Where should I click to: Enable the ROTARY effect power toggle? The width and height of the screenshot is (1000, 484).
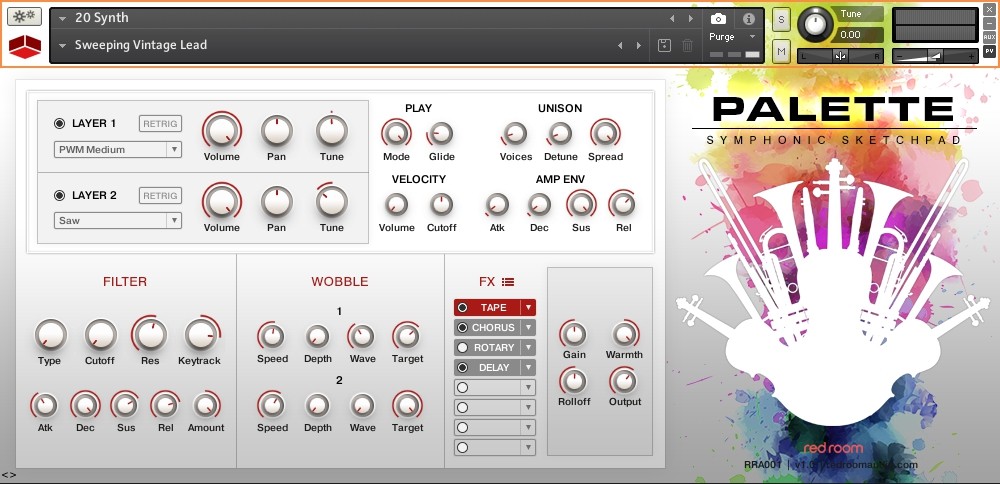[462, 348]
